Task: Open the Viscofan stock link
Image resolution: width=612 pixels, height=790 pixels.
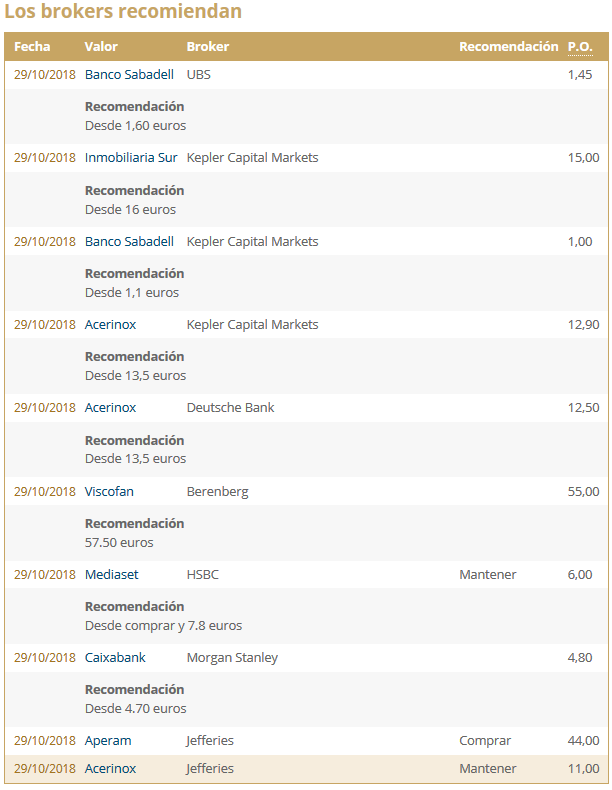Action: tap(109, 491)
